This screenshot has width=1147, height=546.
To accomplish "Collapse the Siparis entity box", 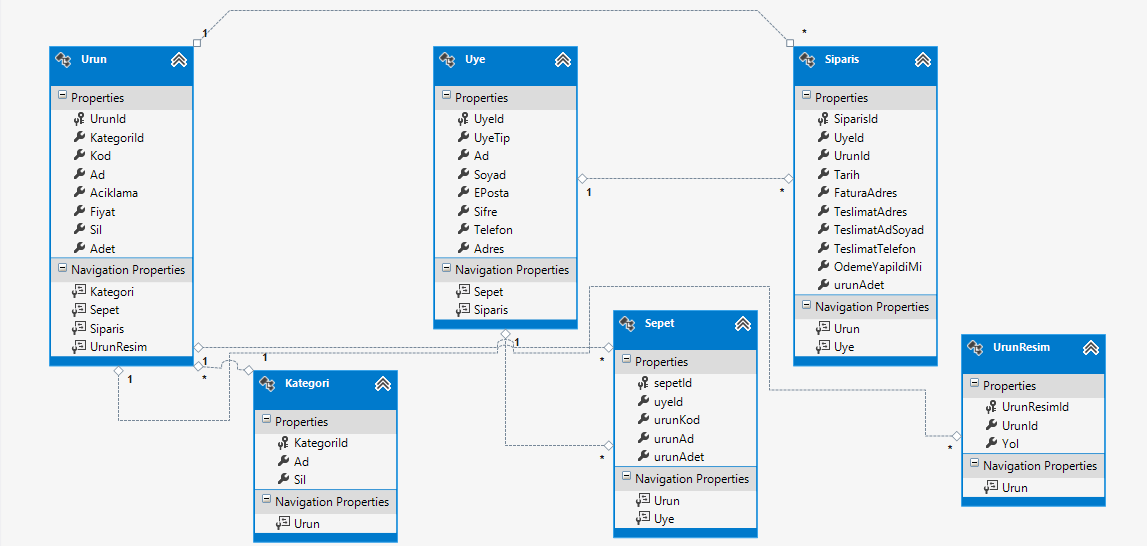I will coord(923,60).
